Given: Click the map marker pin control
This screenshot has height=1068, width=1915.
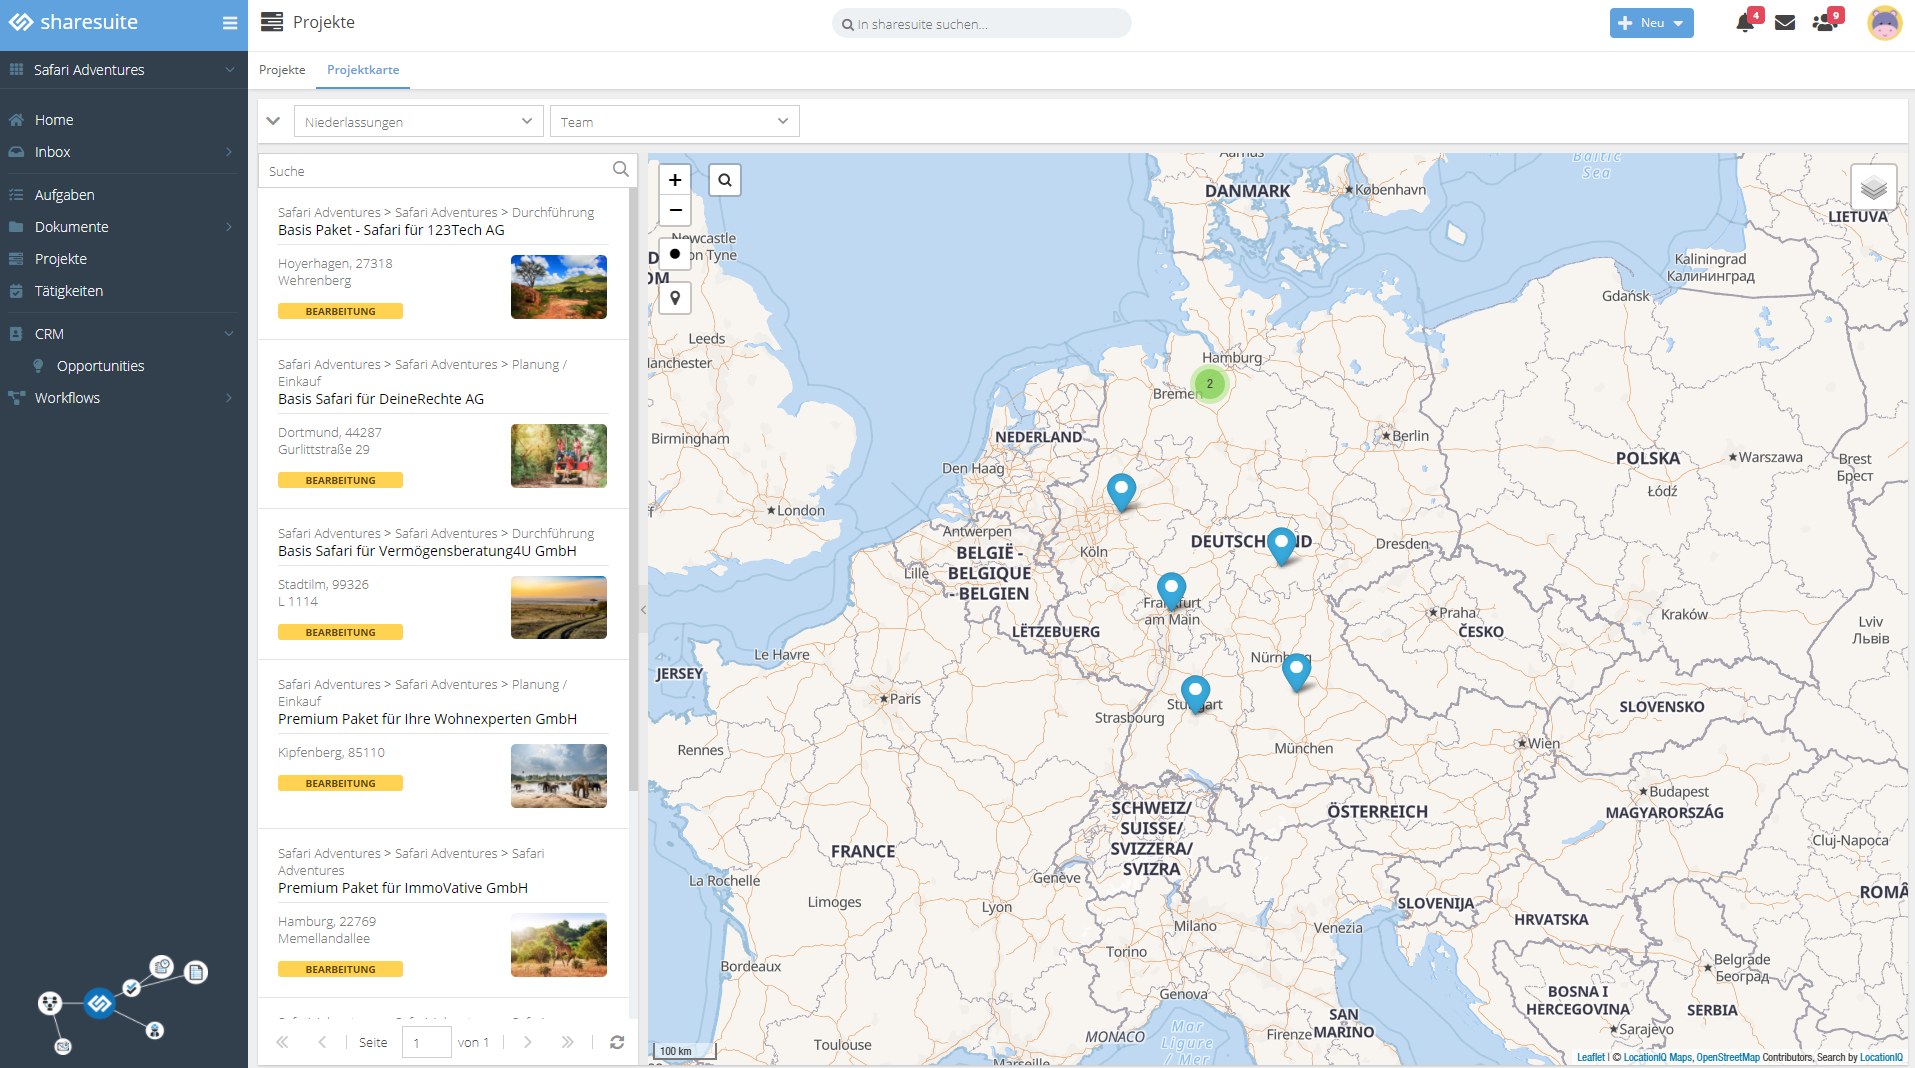Looking at the screenshot, I should (x=675, y=298).
